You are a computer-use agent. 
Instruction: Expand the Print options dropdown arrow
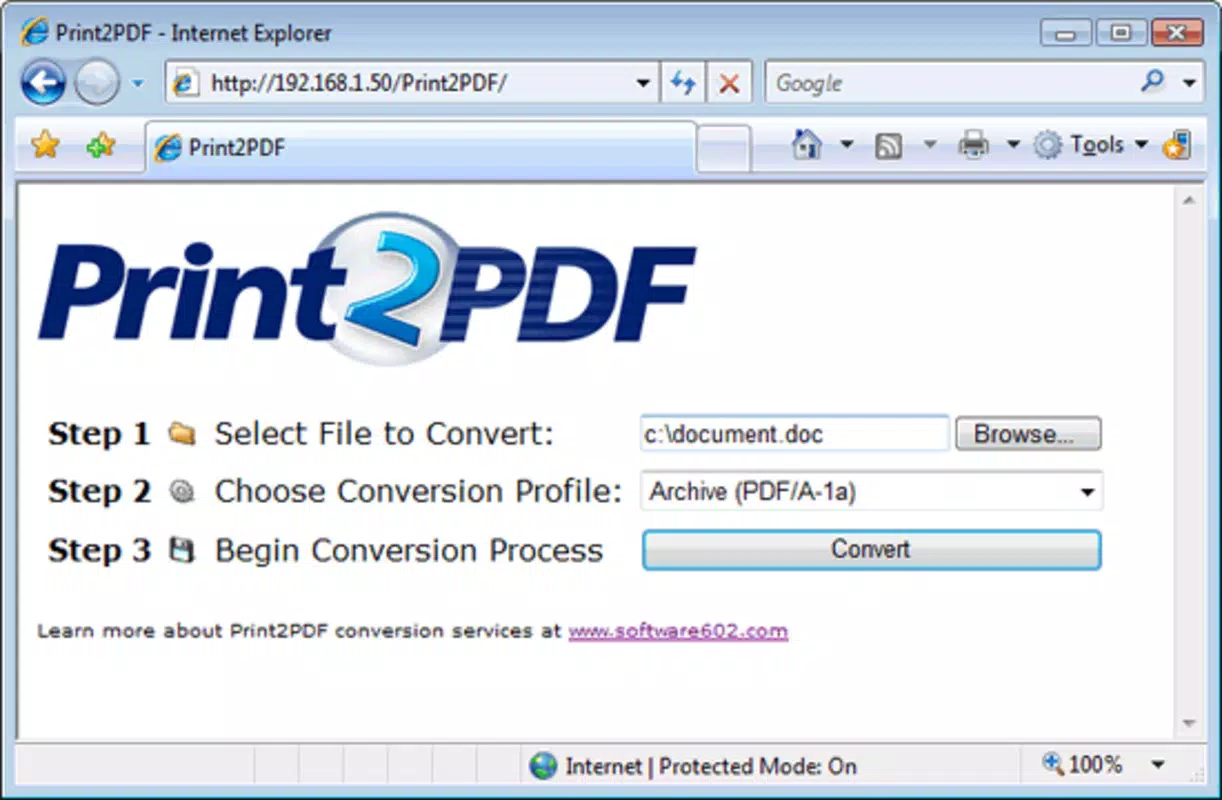click(1012, 146)
